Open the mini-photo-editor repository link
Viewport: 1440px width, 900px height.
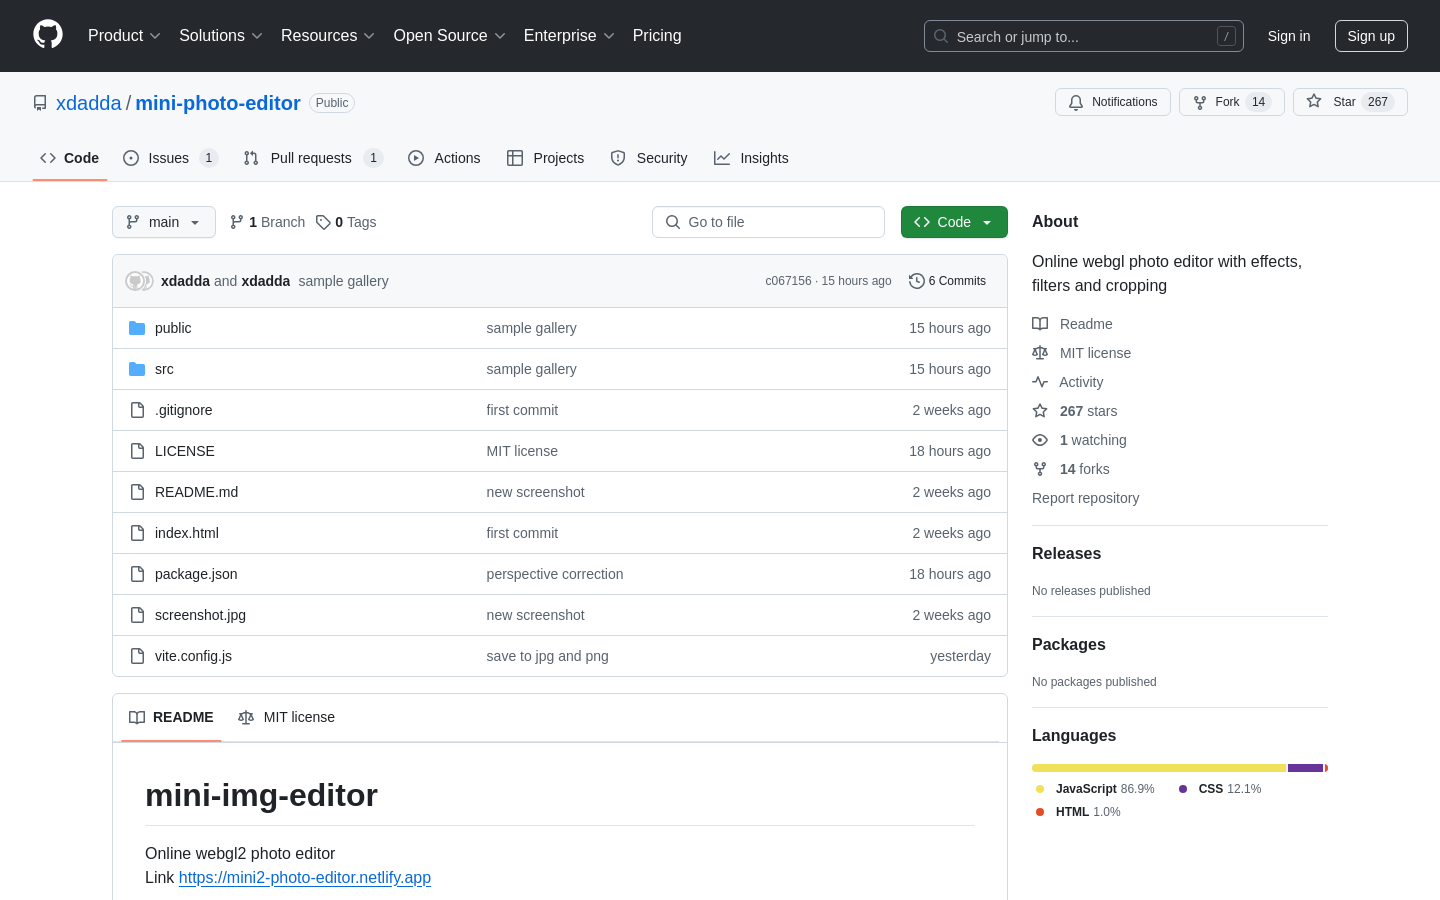pyautogui.click(x=218, y=103)
